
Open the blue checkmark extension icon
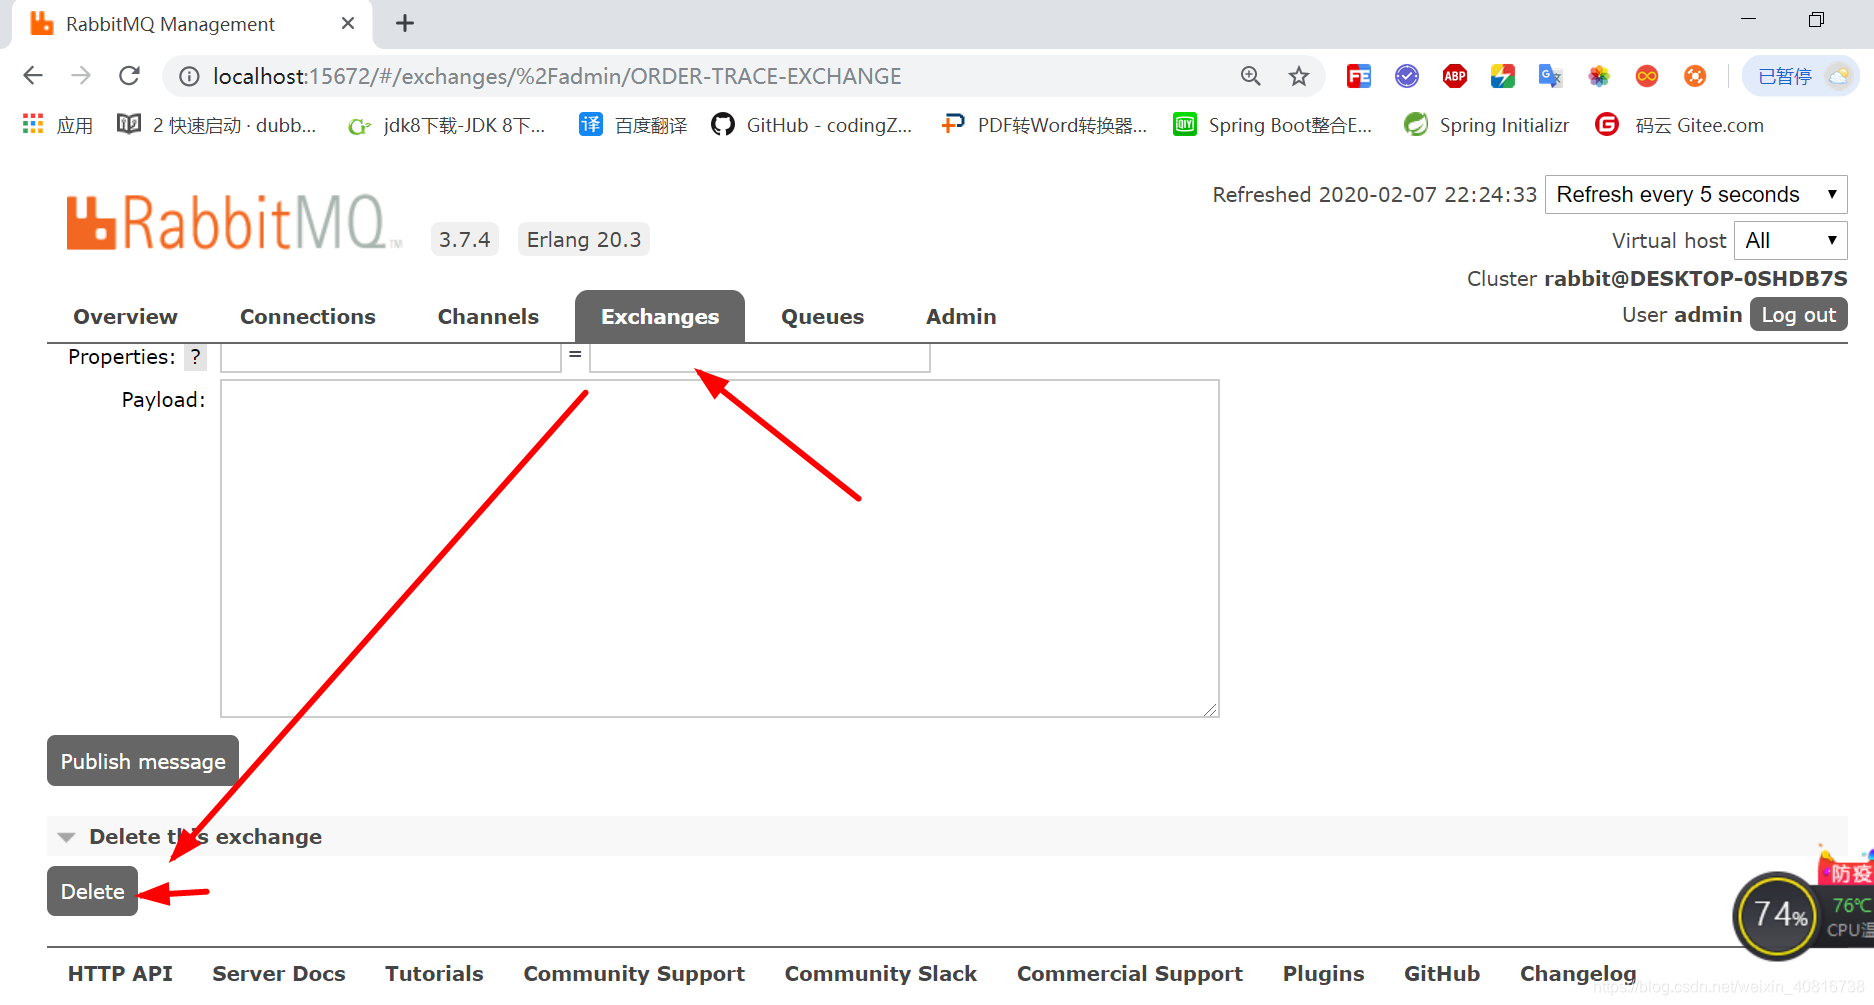(x=1407, y=76)
